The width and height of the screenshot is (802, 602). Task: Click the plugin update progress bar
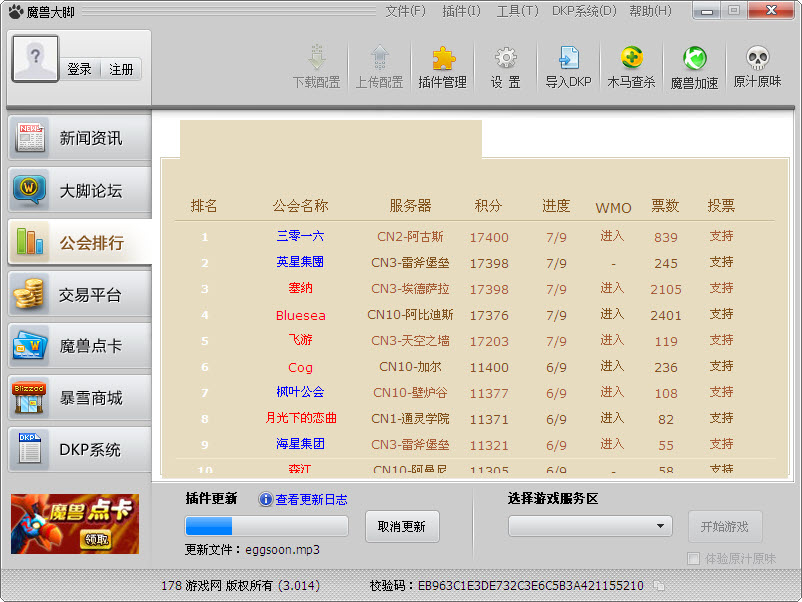[266, 526]
